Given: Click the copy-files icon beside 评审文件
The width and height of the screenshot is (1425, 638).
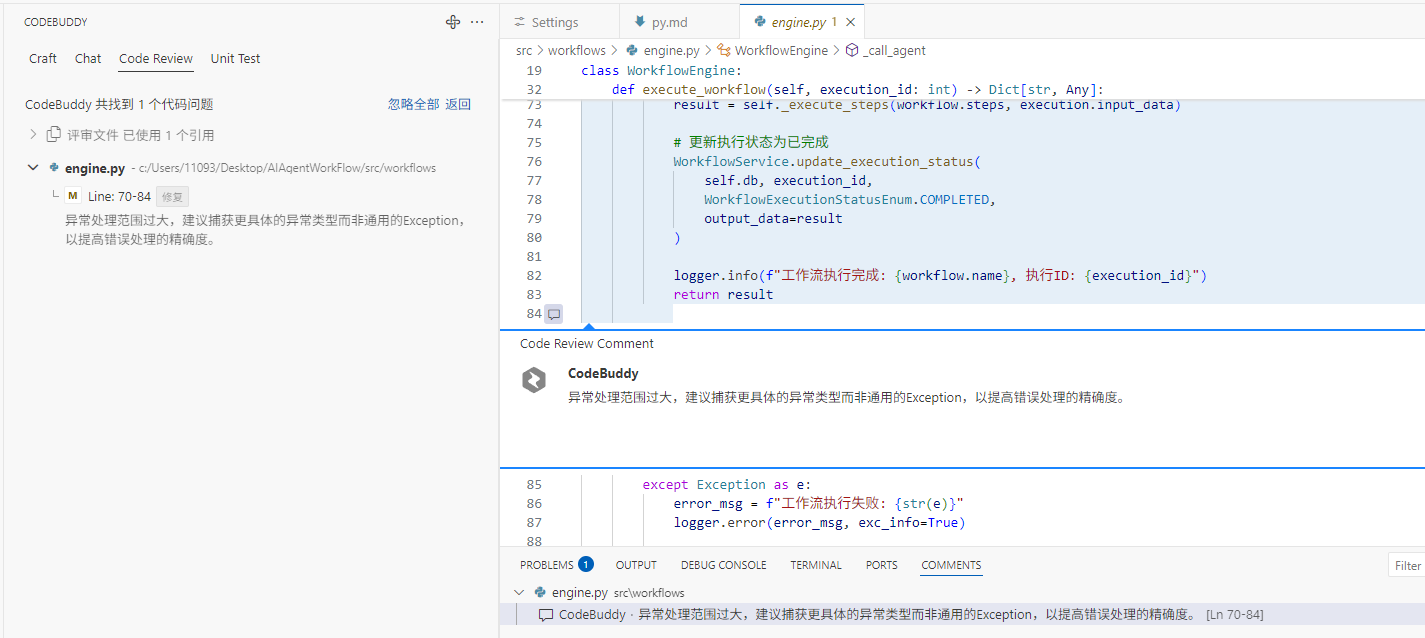Looking at the screenshot, I should (54, 135).
